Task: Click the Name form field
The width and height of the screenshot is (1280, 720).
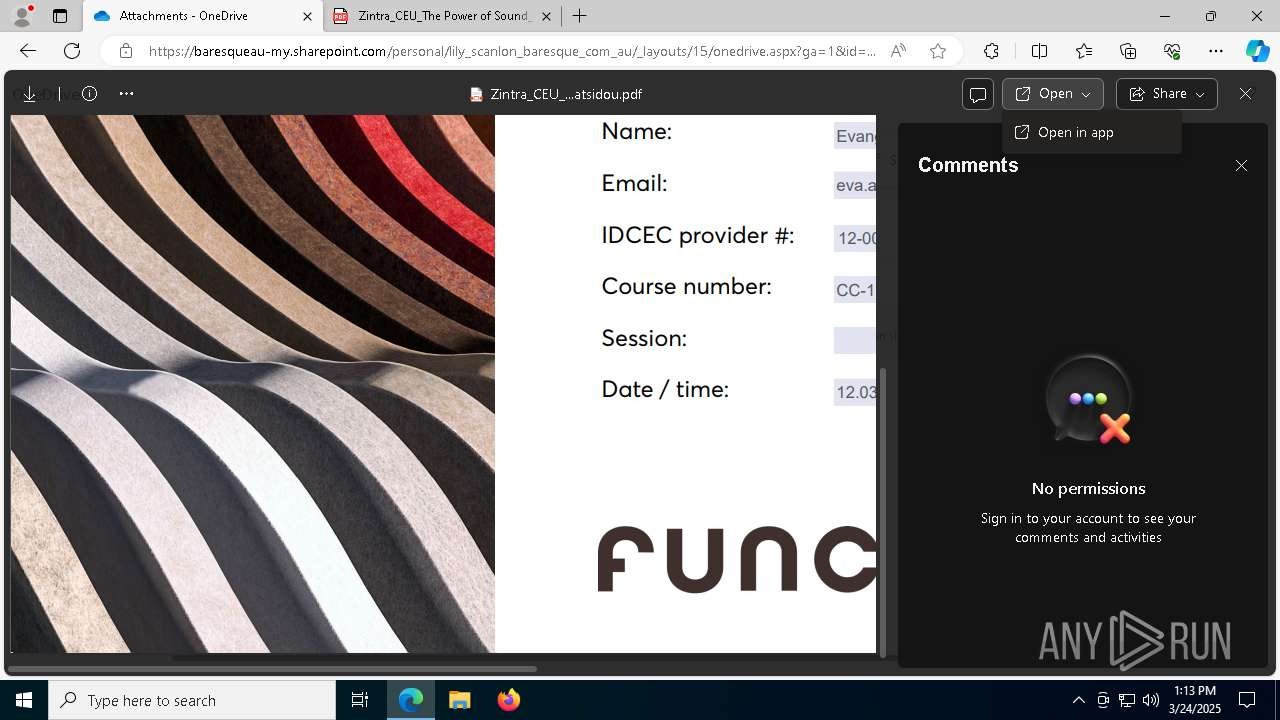Action: [x=855, y=136]
